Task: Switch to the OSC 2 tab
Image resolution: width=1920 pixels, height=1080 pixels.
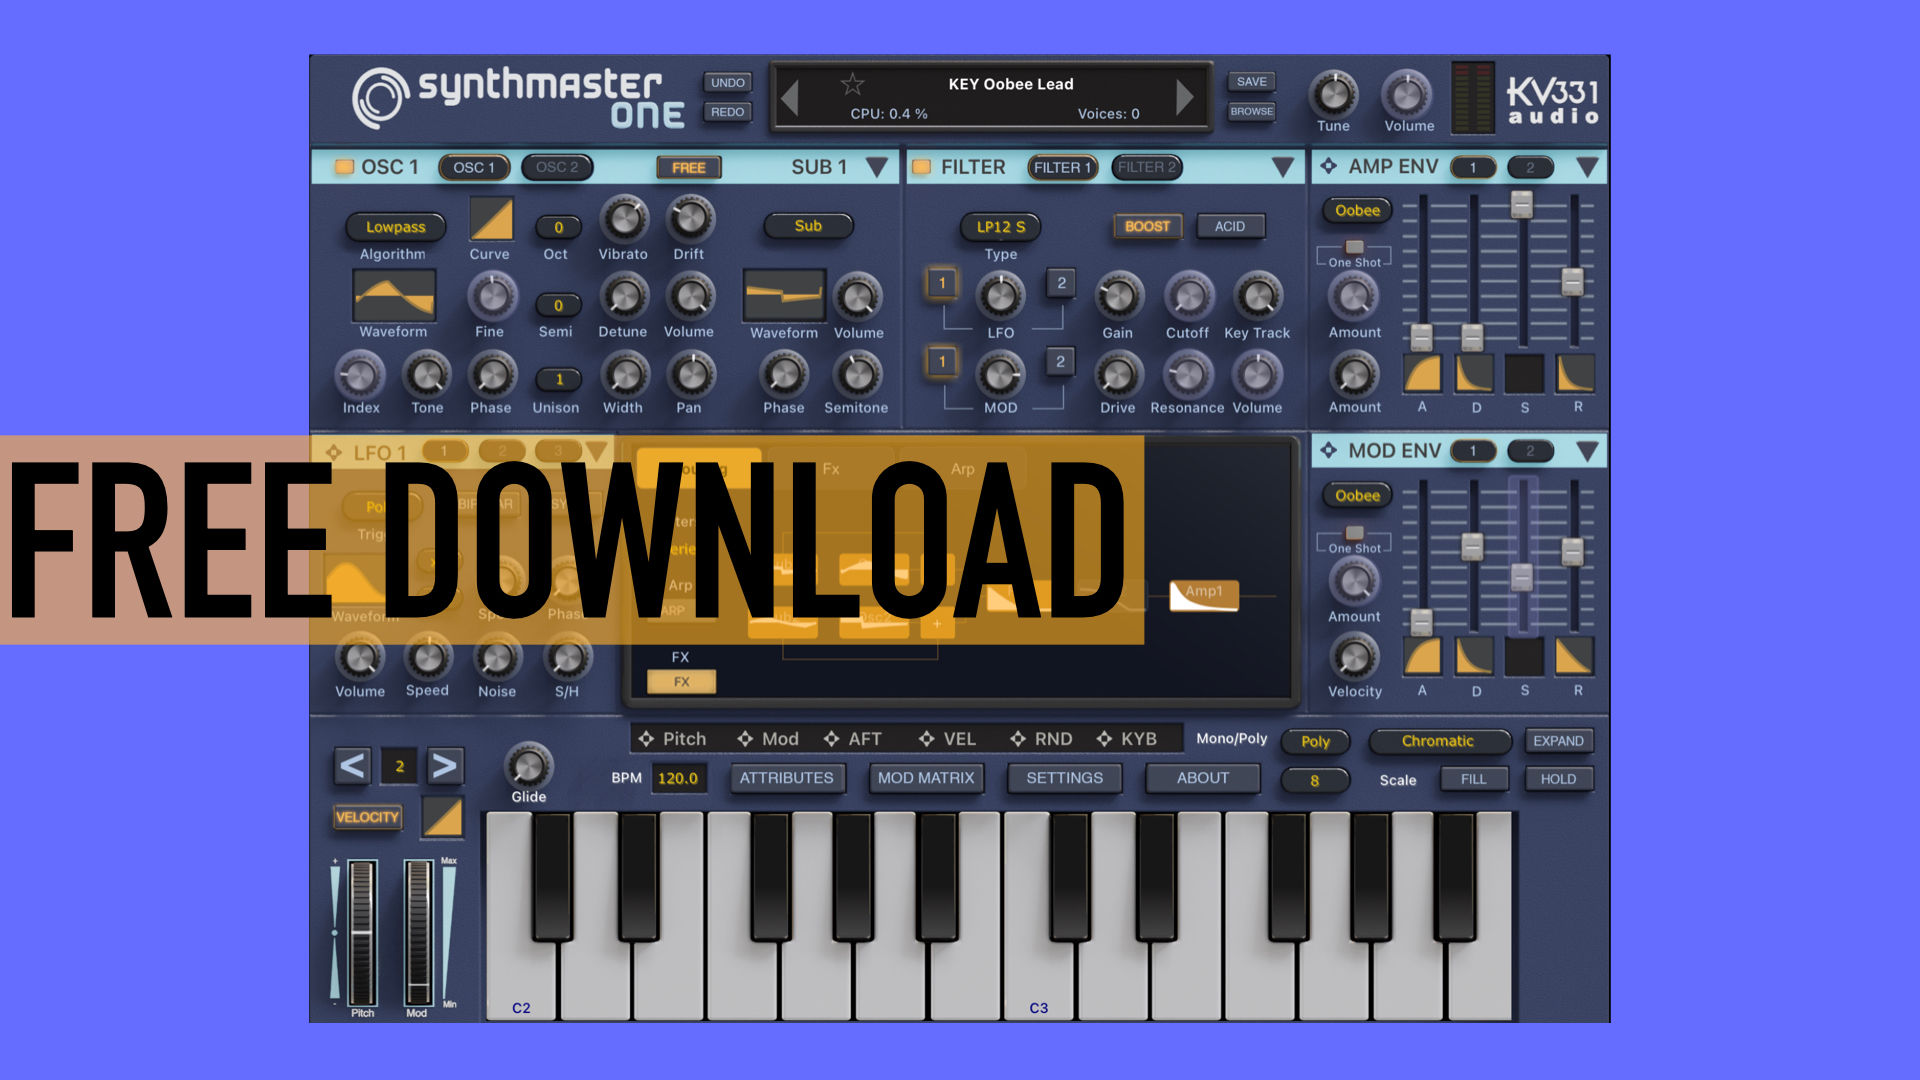Action: (554, 166)
